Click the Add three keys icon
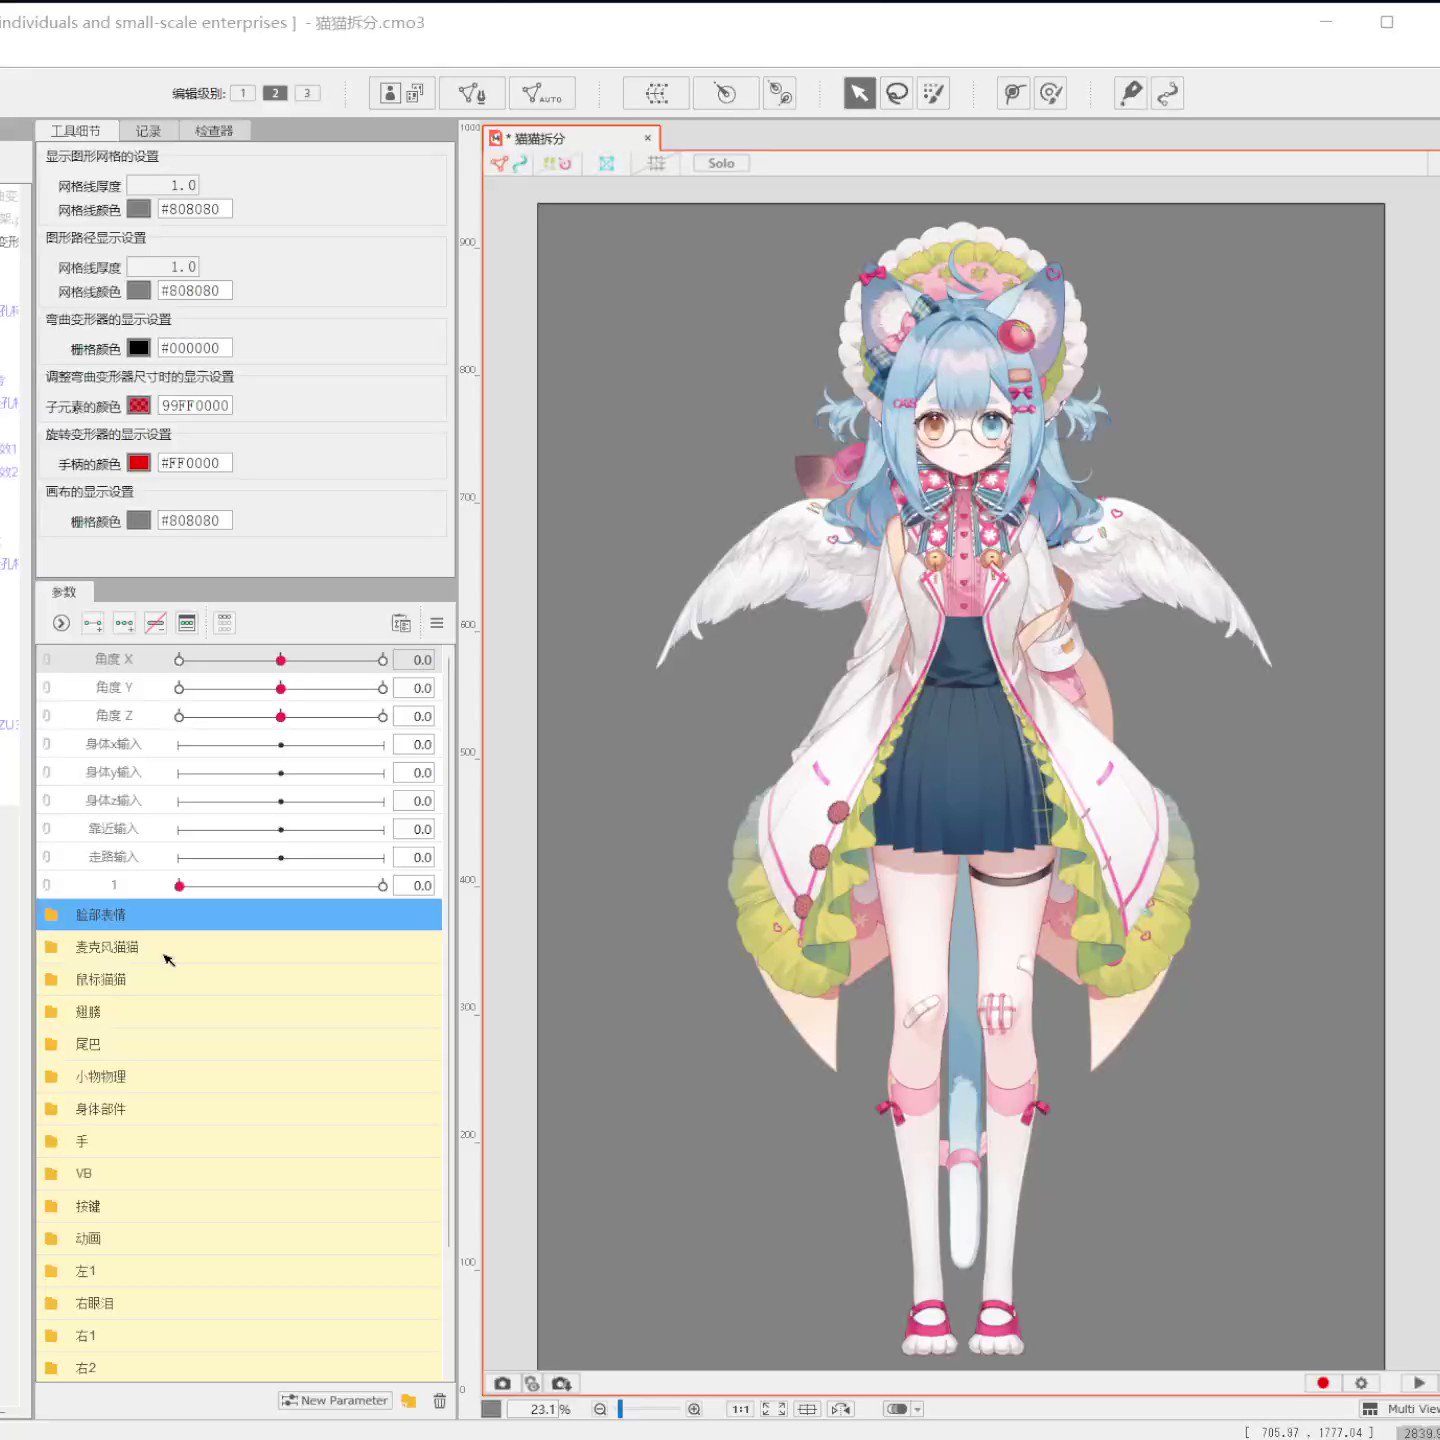Viewport: 1440px width, 1440px height. (124, 623)
